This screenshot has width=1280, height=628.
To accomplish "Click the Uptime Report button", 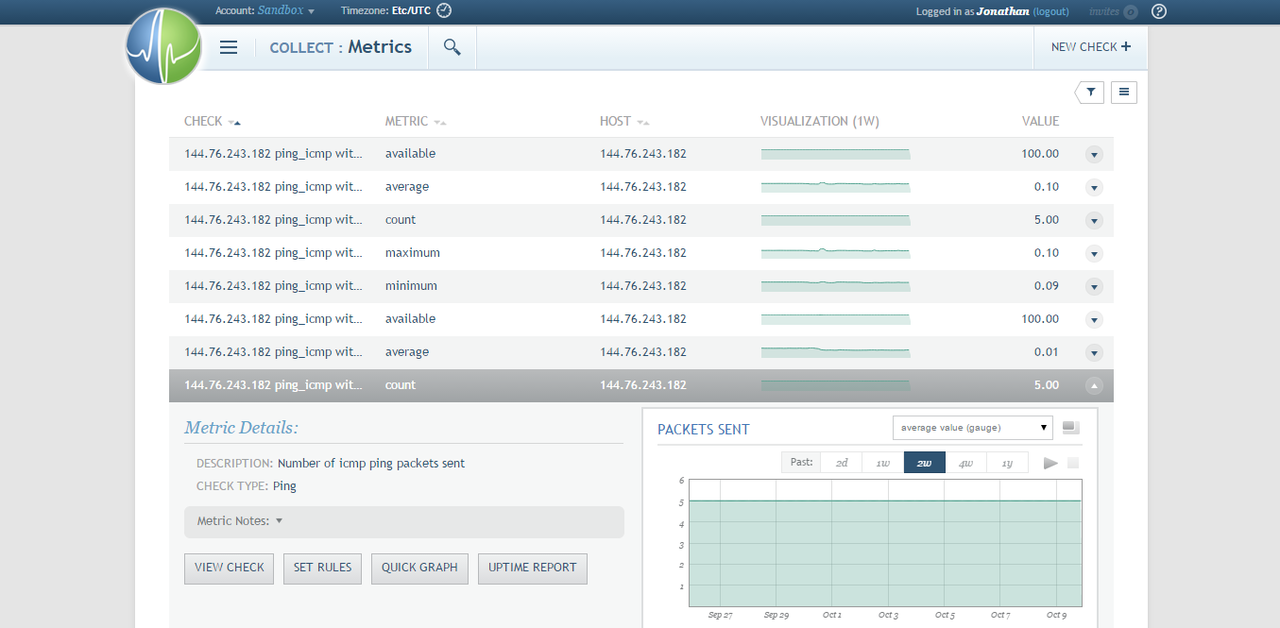I will click(x=532, y=568).
